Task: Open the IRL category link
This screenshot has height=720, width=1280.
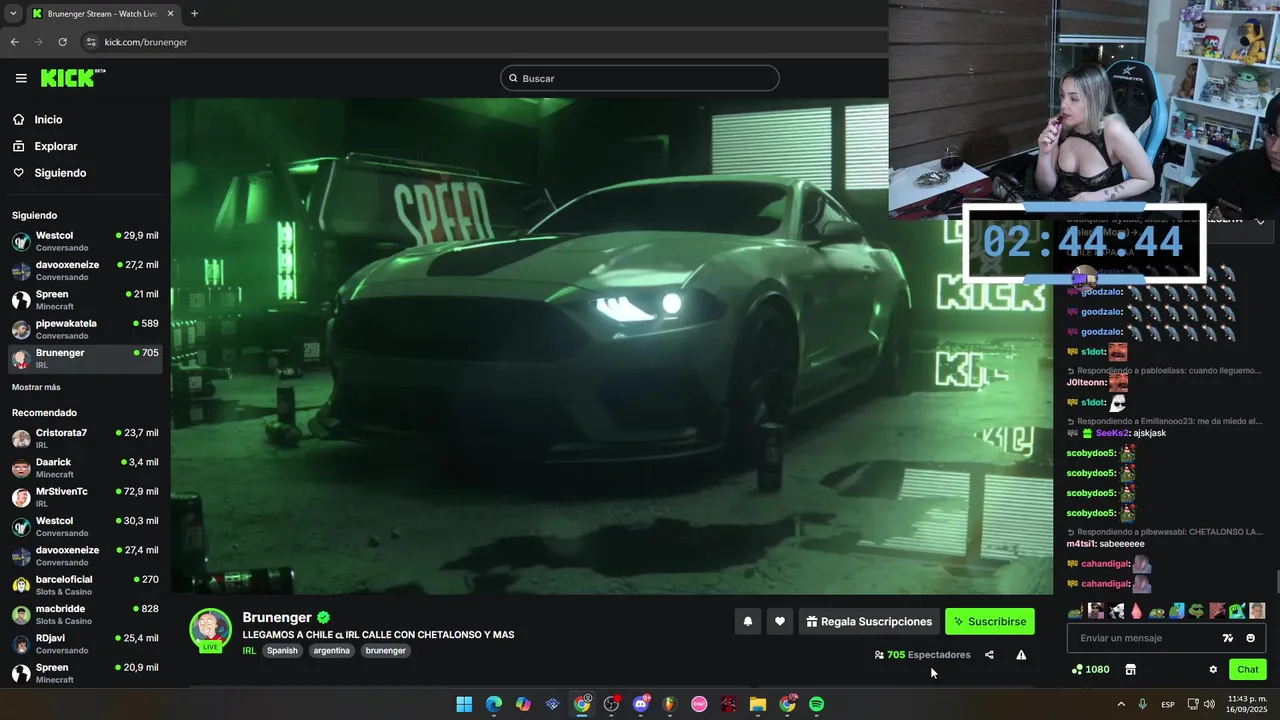Action: [249, 650]
